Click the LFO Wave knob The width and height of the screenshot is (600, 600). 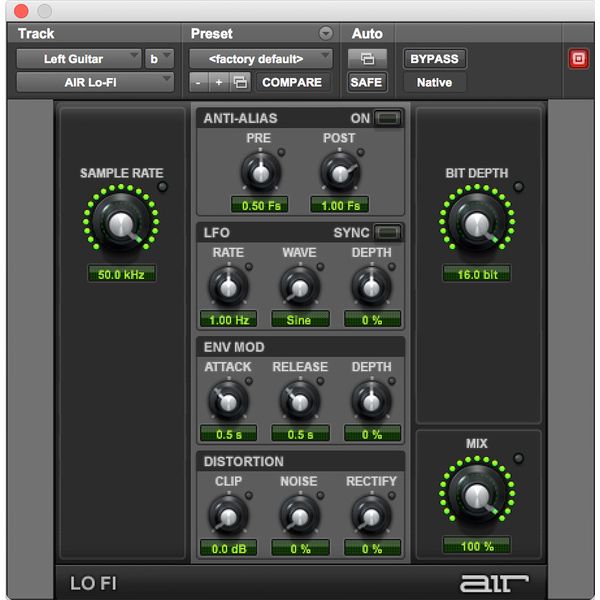[x=300, y=286]
